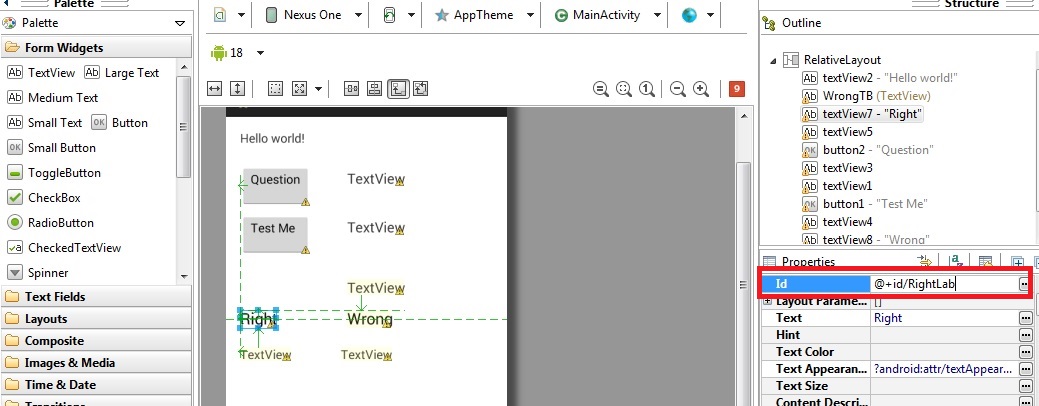
Task: Zoom in the layout canvas
Action: (x=700, y=89)
